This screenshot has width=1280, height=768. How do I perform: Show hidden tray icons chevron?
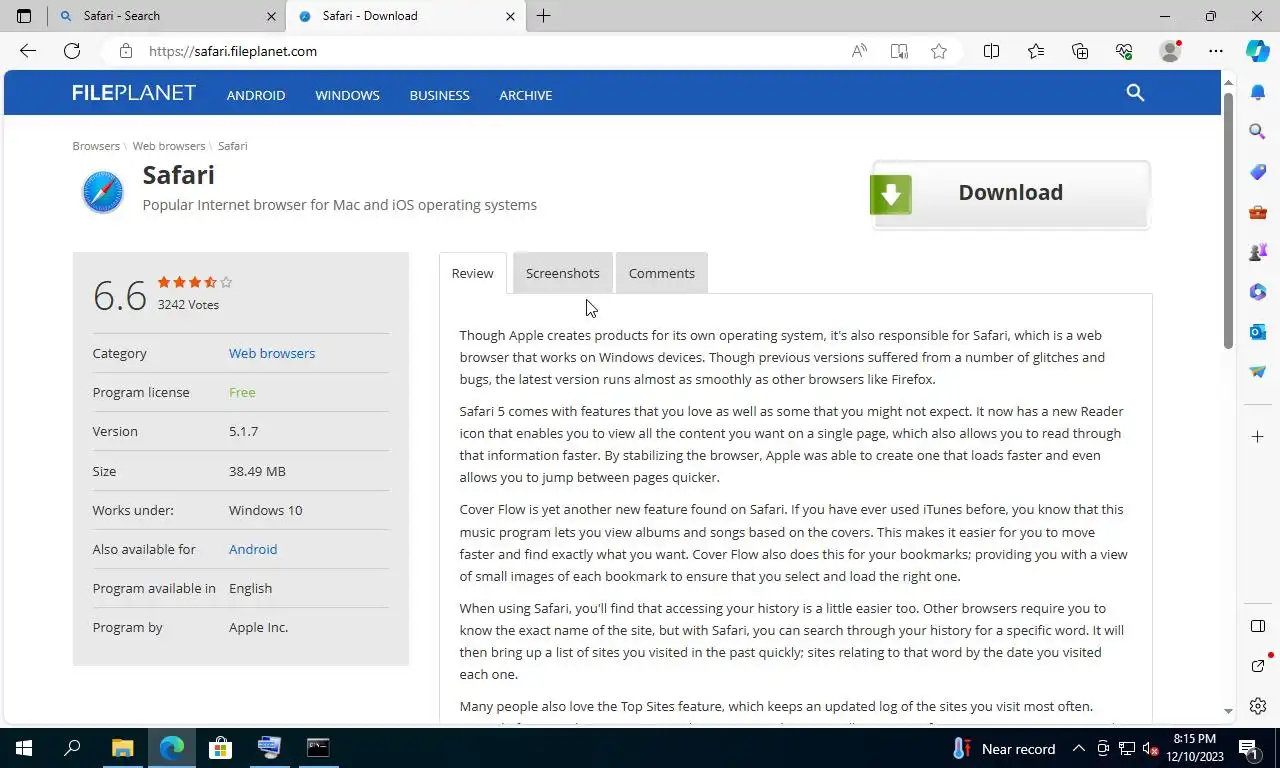[x=1079, y=748]
